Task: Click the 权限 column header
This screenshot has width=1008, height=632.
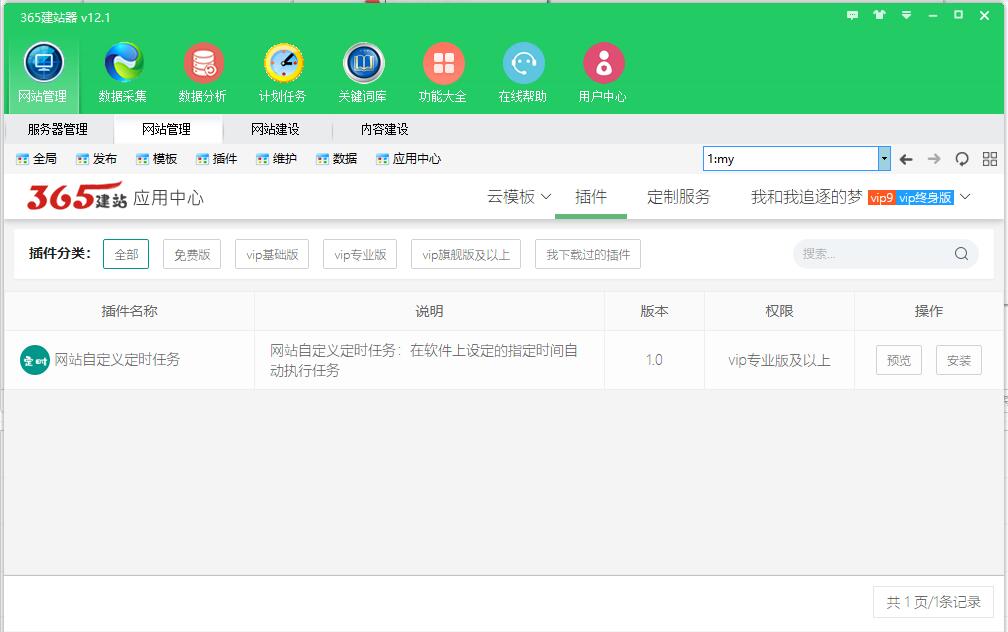Action: pyautogui.click(x=779, y=311)
